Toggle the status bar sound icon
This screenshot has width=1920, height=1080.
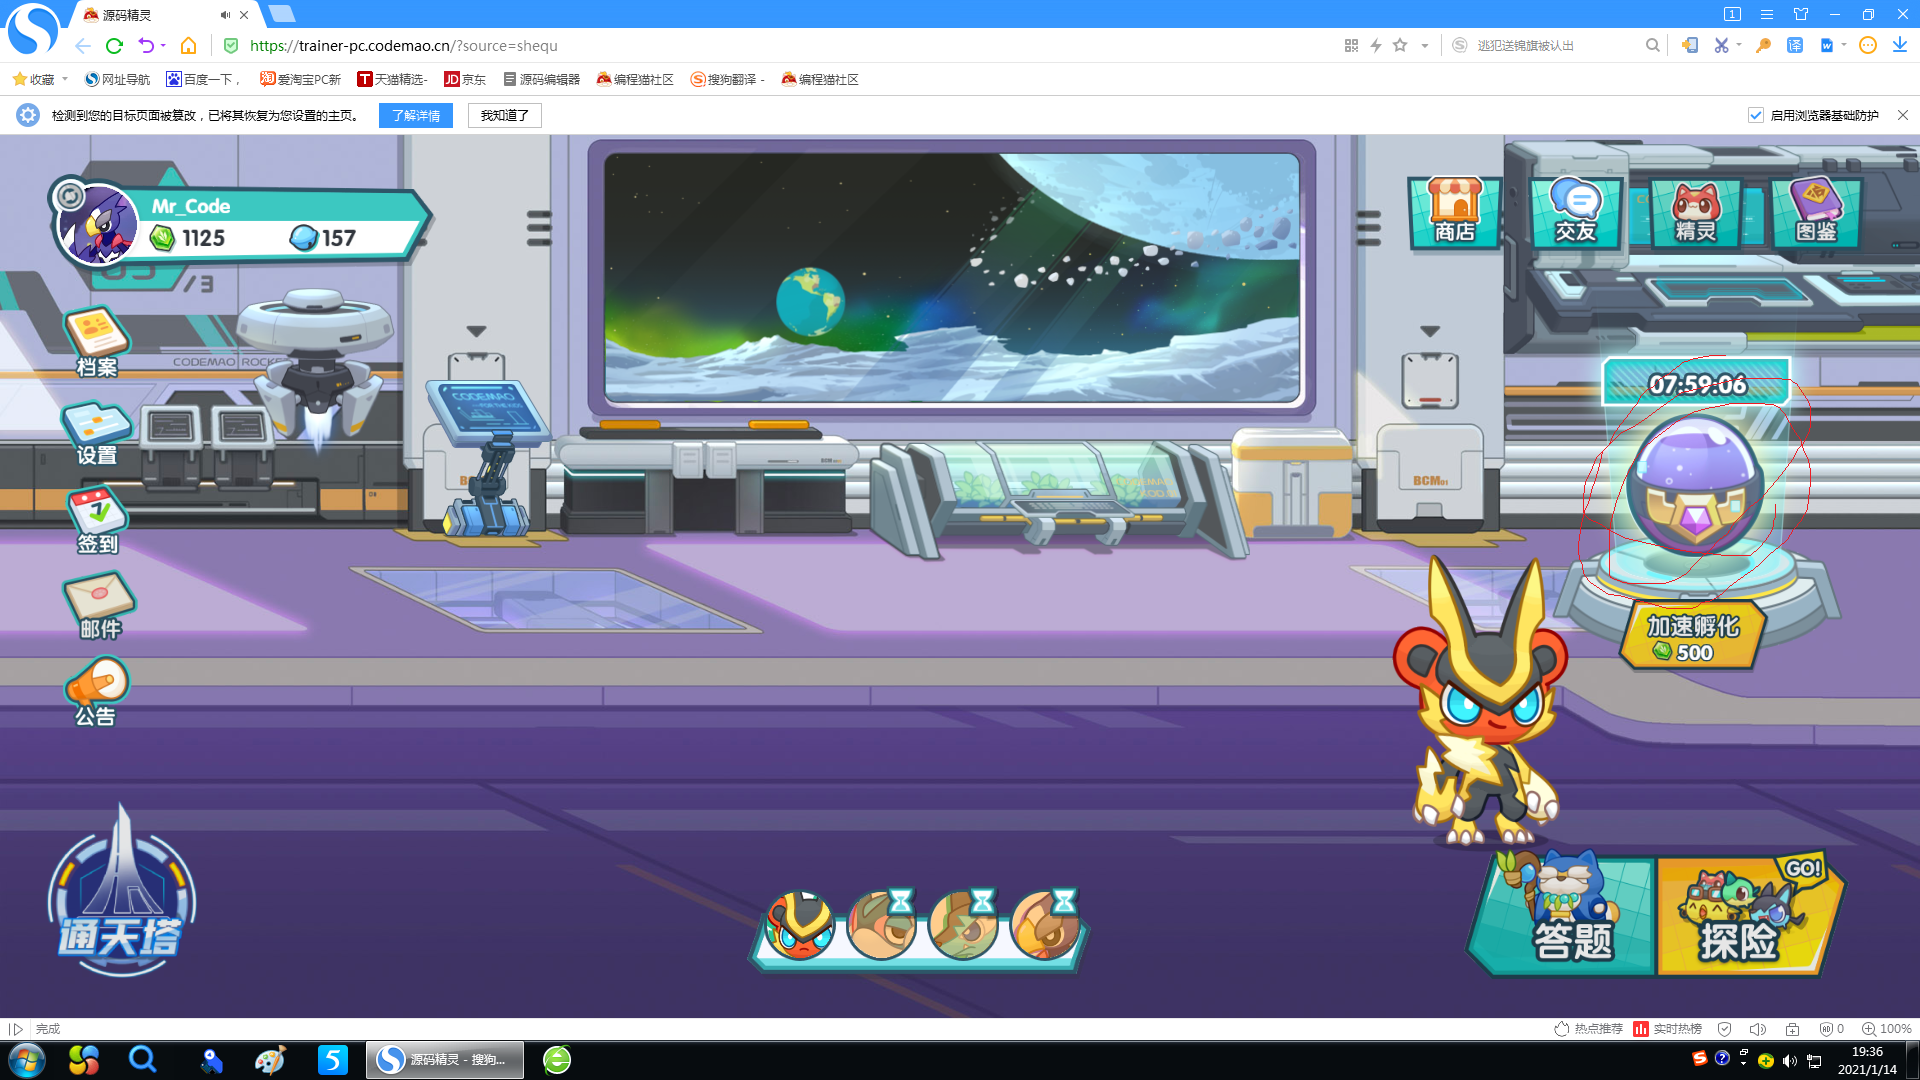coord(1757,1029)
